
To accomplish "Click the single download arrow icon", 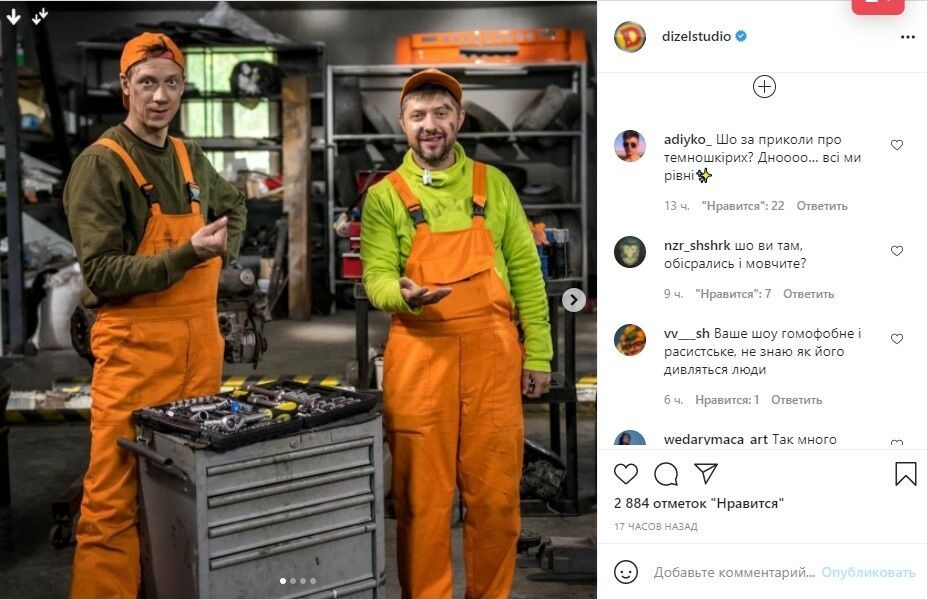I will (13, 17).
